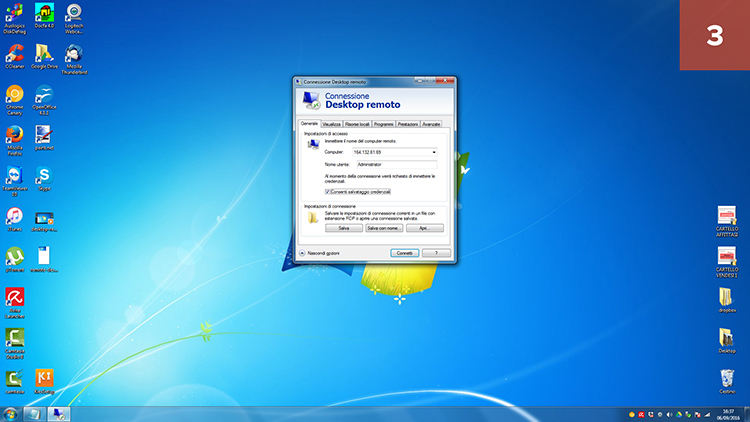Click the Connetti button
The width and height of the screenshot is (750, 422).
(404, 253)
